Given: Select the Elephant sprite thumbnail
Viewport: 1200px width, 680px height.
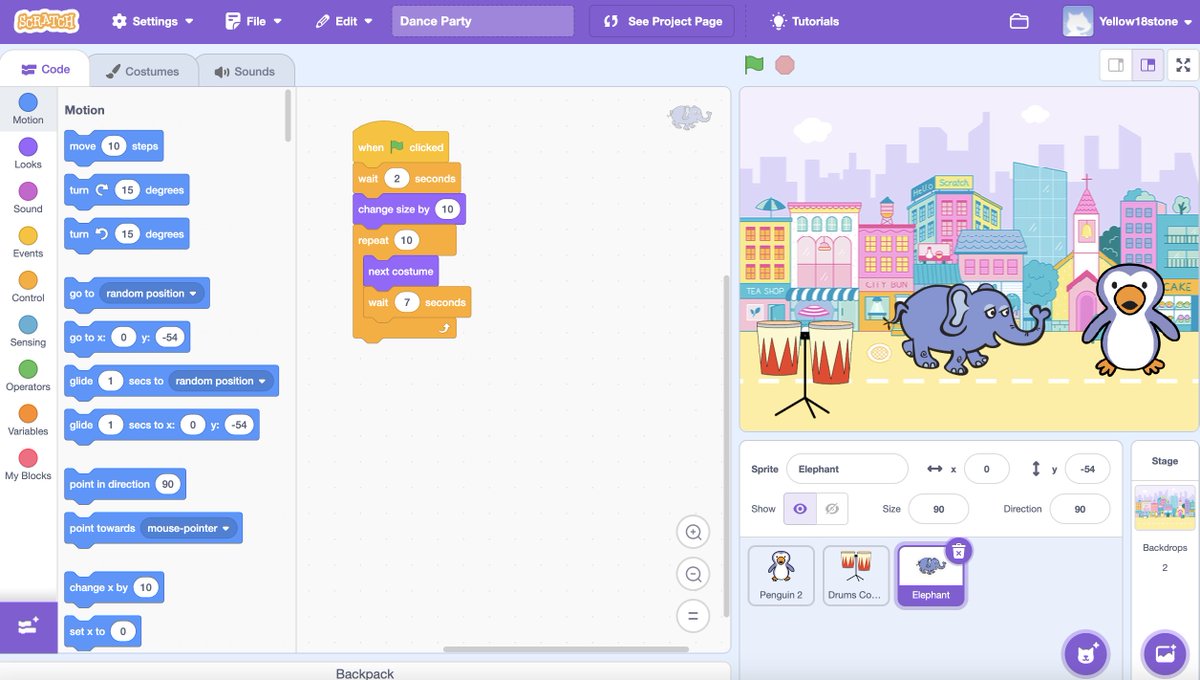Looking at the screenshot, I should tap(931, 576).
